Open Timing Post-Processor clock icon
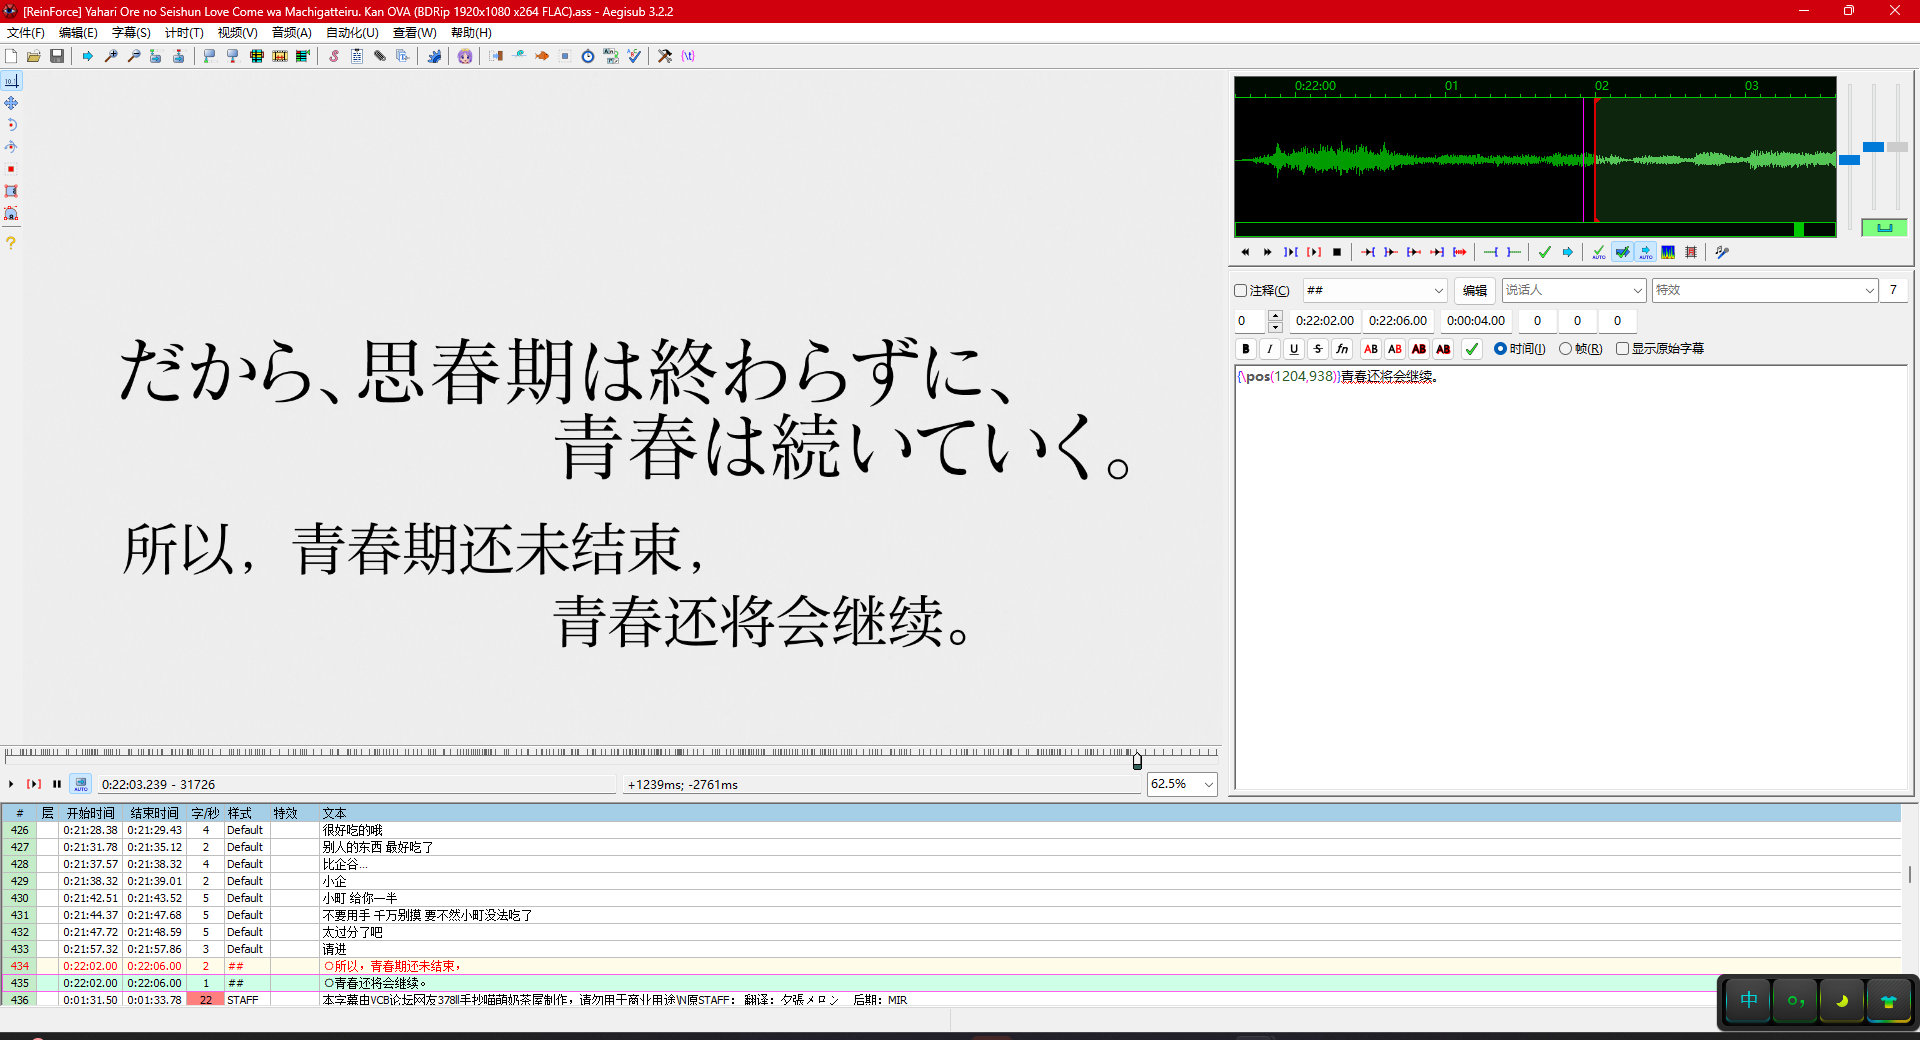This screenshot has width=1920, height=1040. (x=588, y=56)
